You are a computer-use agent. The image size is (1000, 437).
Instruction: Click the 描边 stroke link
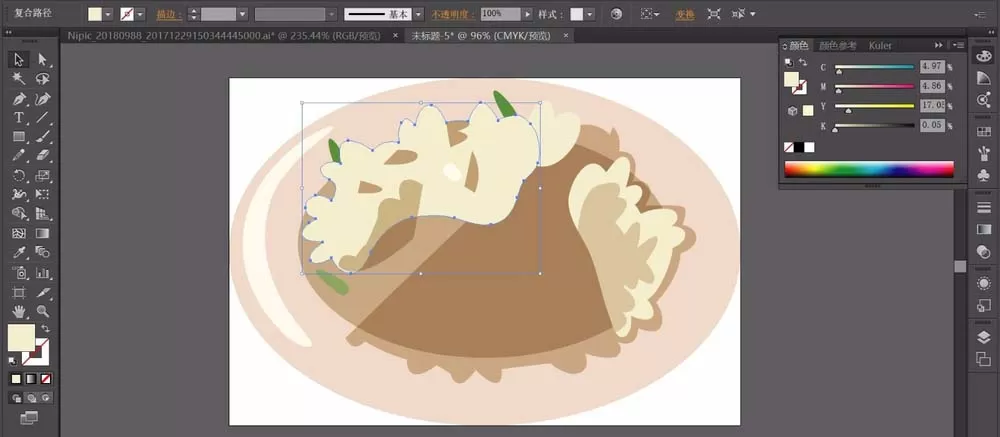[169, 14]
